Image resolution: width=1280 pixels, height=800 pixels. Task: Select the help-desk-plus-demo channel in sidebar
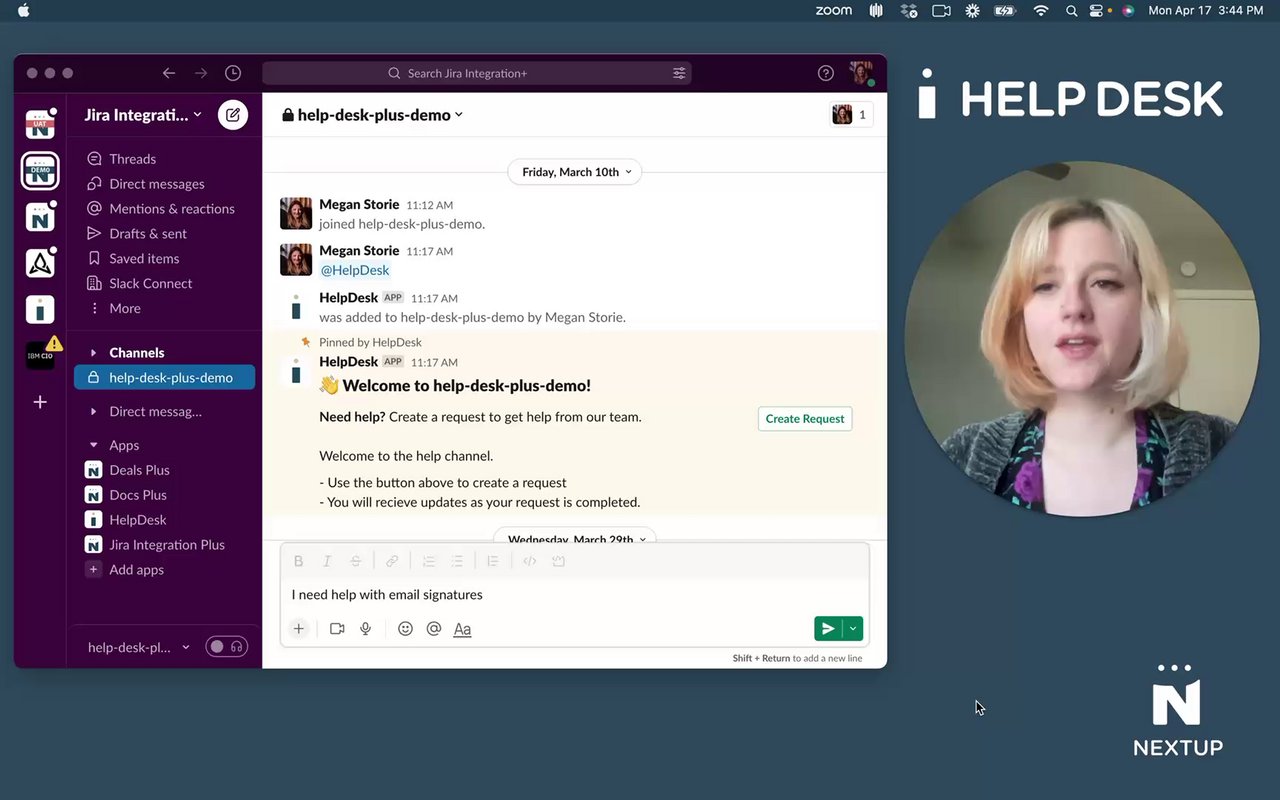pyautogui.click(x=165, y=378)
